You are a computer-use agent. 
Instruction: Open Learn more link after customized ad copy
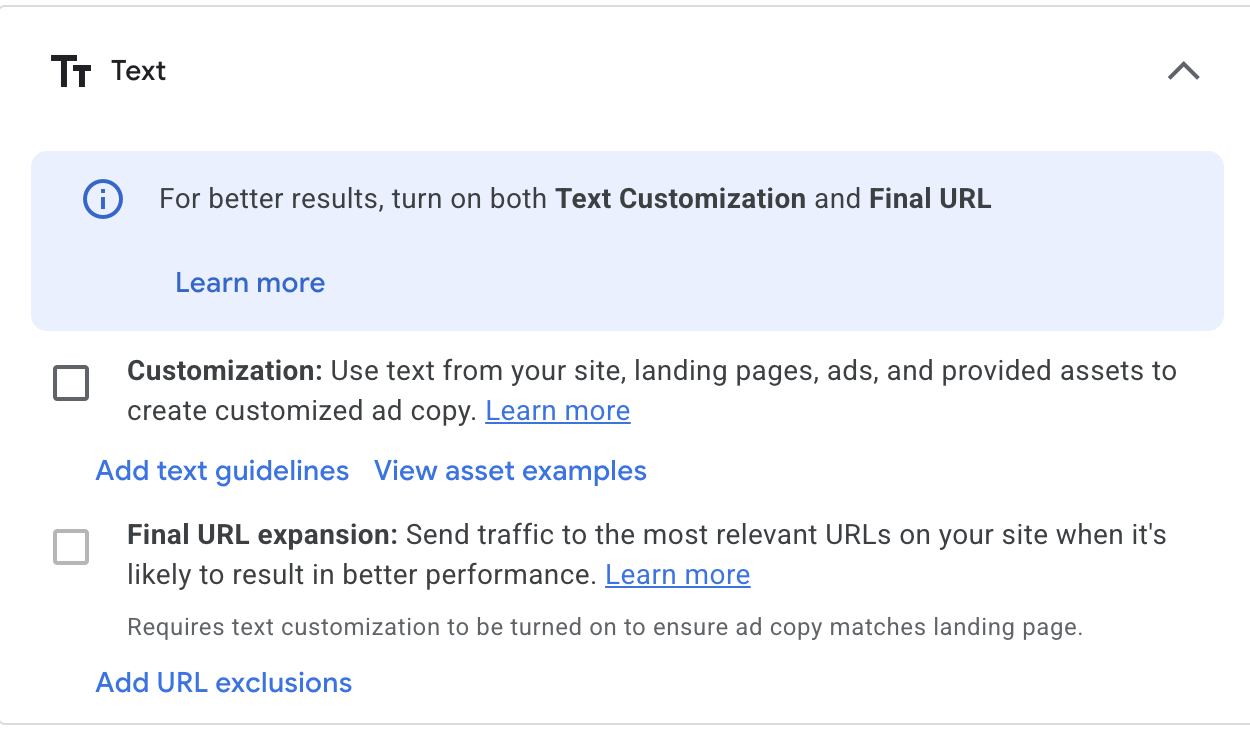click(x=558, y=411)
